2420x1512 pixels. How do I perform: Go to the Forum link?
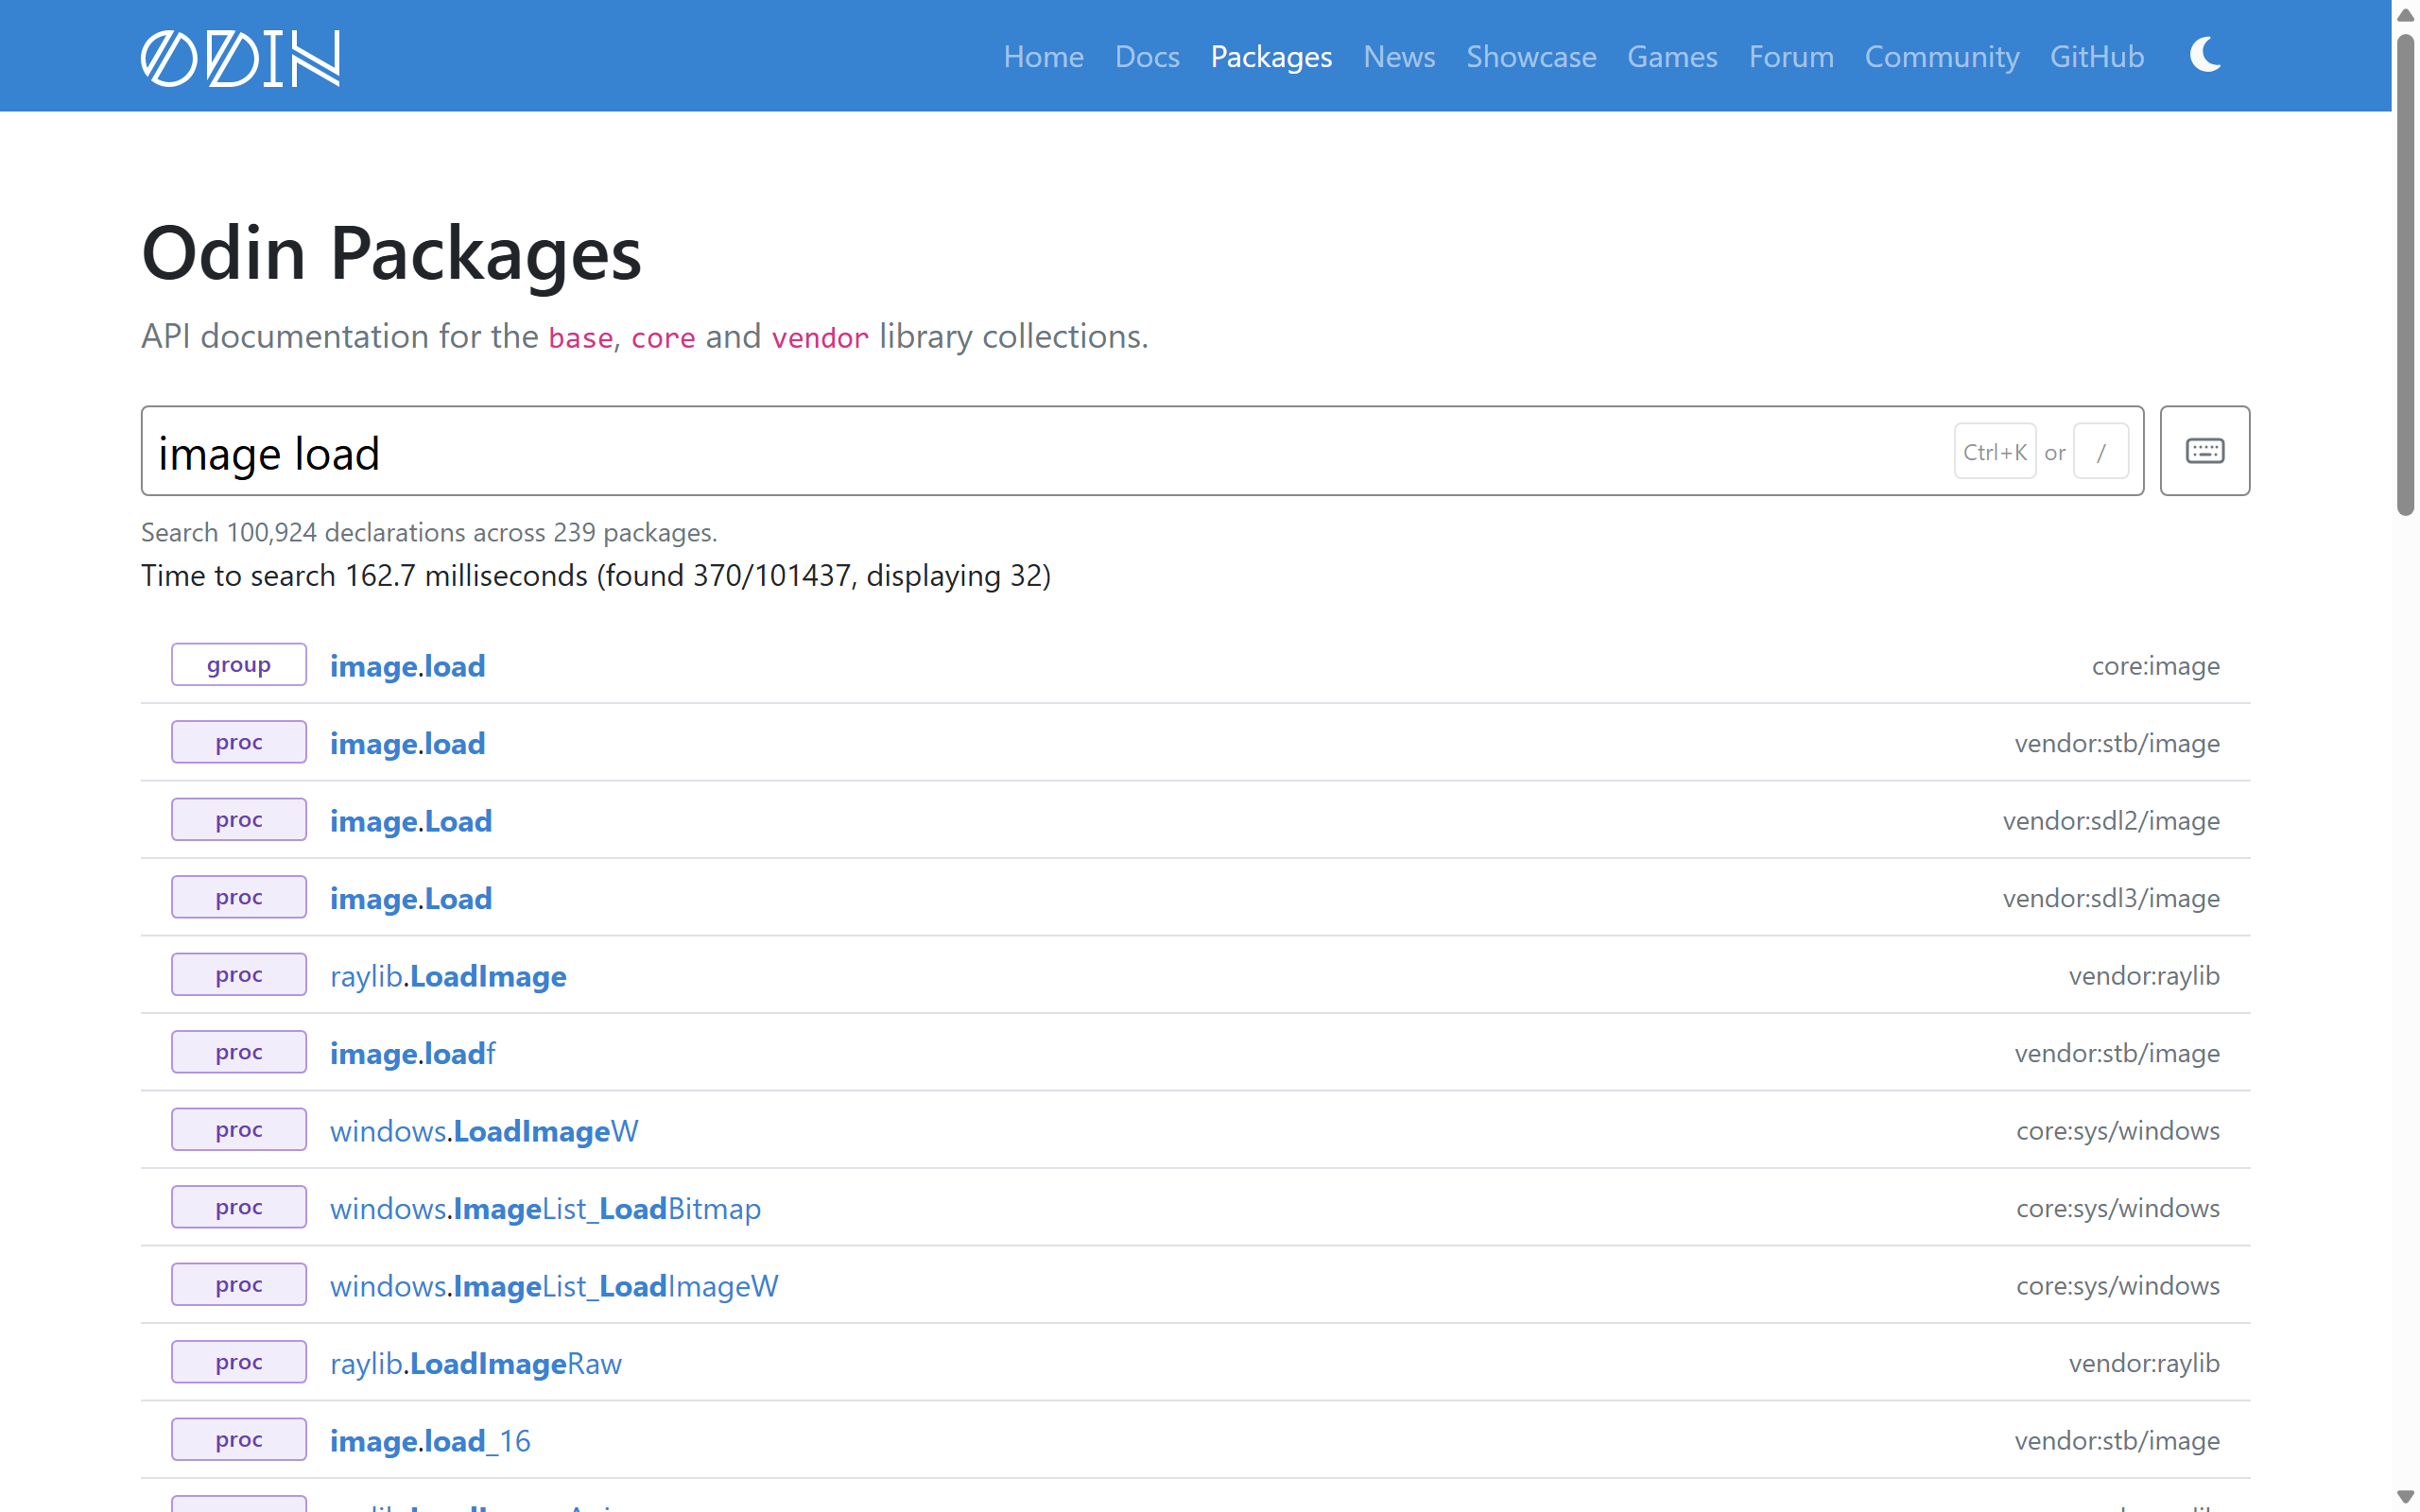[1791, 56]
